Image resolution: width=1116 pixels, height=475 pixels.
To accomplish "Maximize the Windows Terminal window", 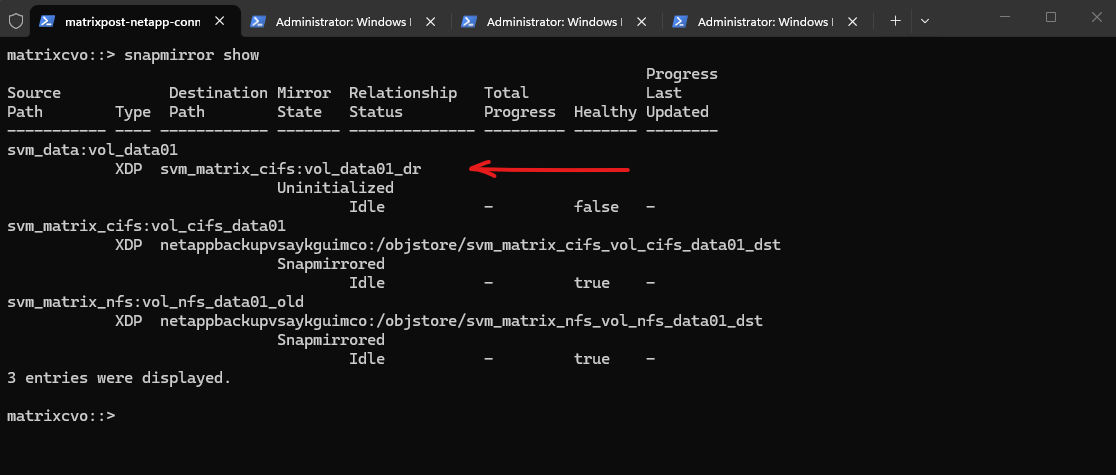I will click(x=1051, y=18).
